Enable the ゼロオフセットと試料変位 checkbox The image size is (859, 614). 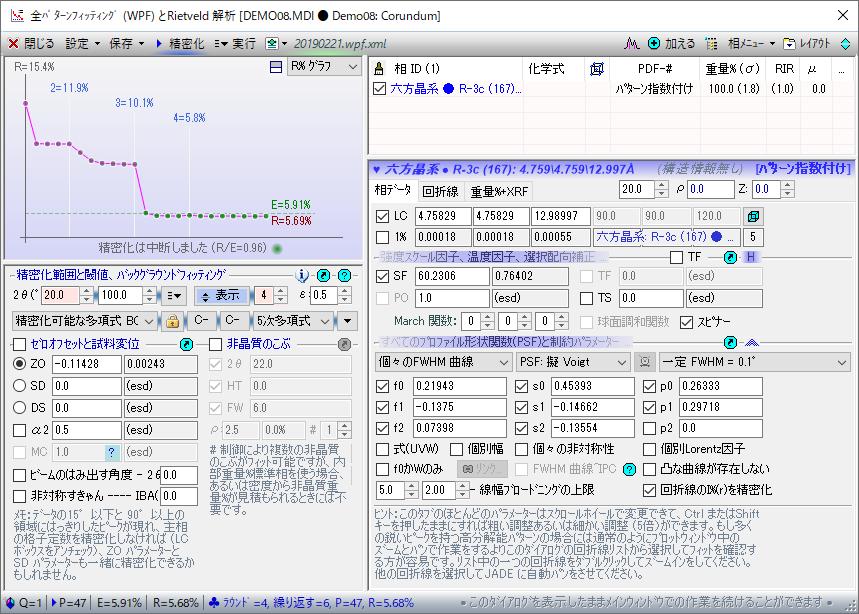20,345
